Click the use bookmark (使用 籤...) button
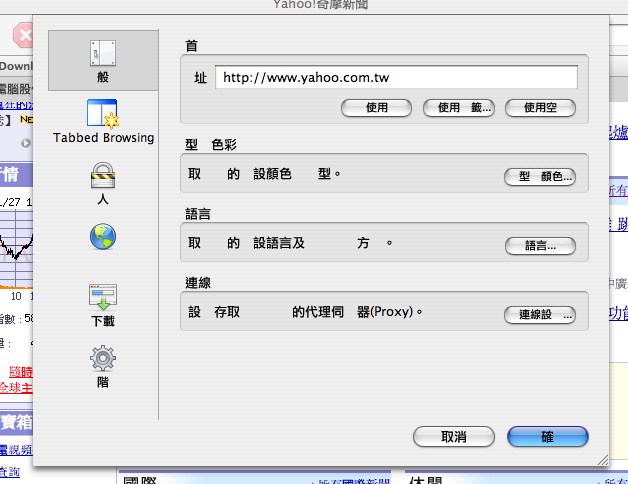This screenshot has height=484, width=628. pyautogui.click(x=459, y=107)
